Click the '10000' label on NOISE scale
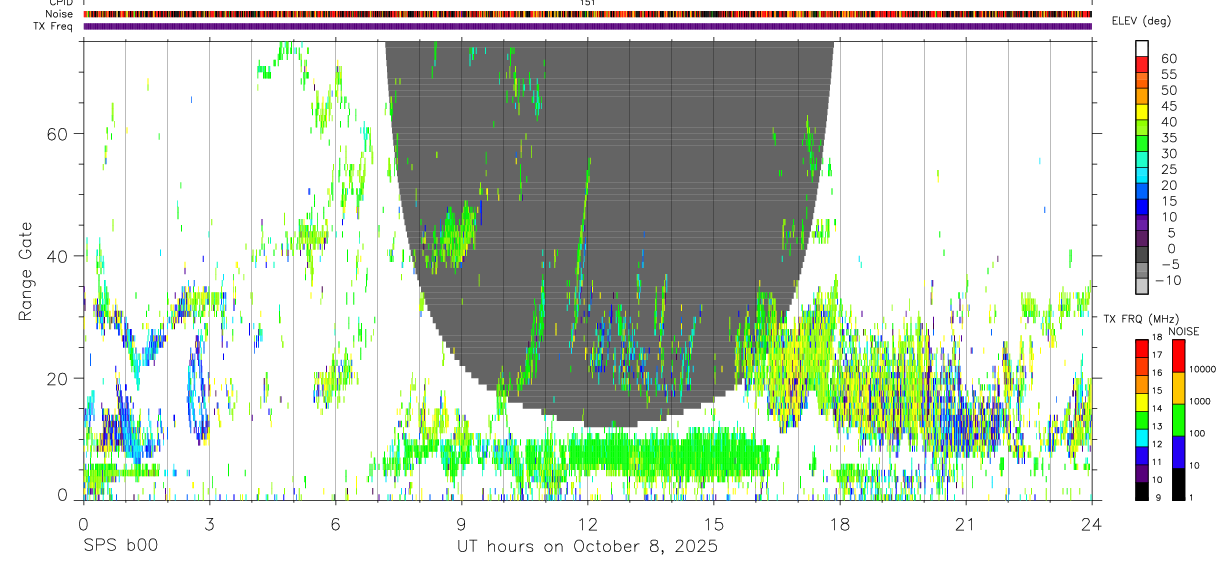Screen dimensions: 1228x567 1201,369
